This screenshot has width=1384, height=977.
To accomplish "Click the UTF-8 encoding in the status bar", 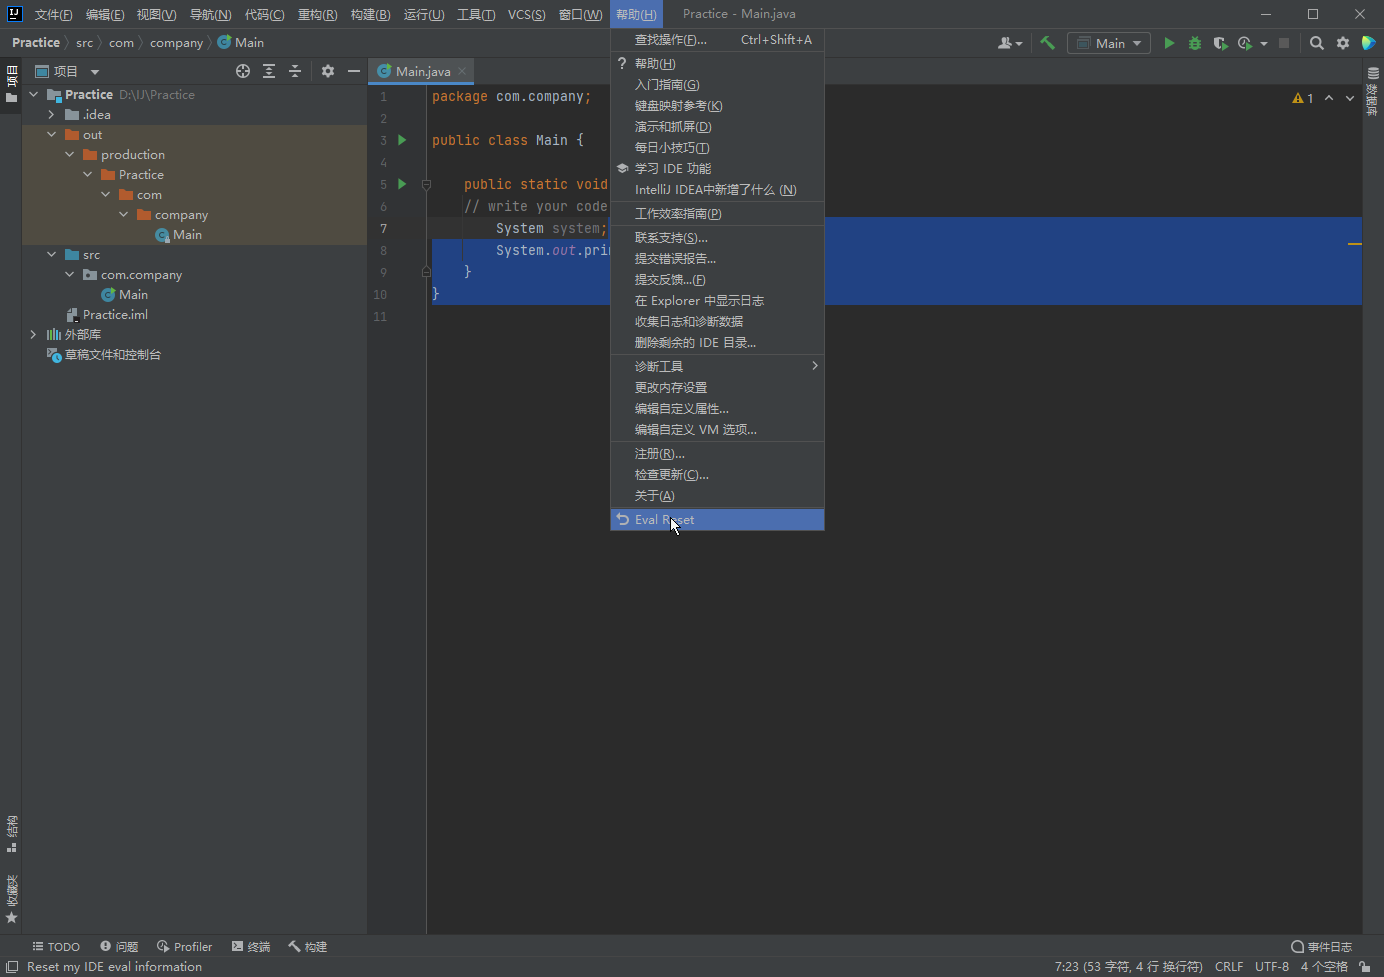I will [1272, 967].
